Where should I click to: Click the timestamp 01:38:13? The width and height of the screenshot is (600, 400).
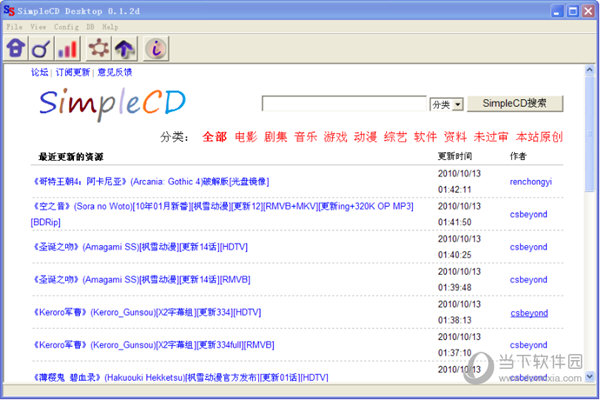pos(455,320)
